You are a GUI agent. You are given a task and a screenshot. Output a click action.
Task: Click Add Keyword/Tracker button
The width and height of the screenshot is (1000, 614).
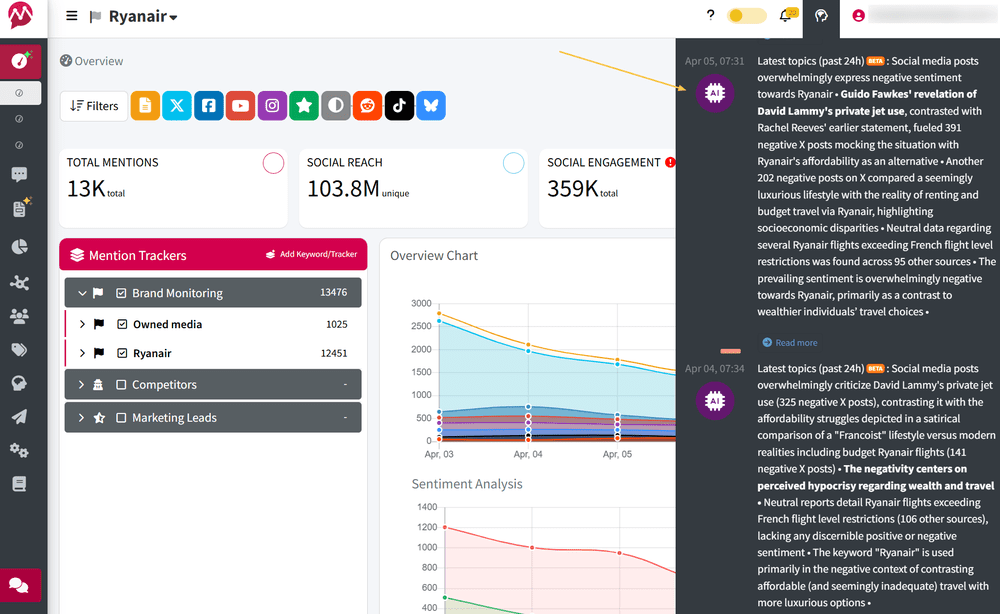click(x=312, y=254)
